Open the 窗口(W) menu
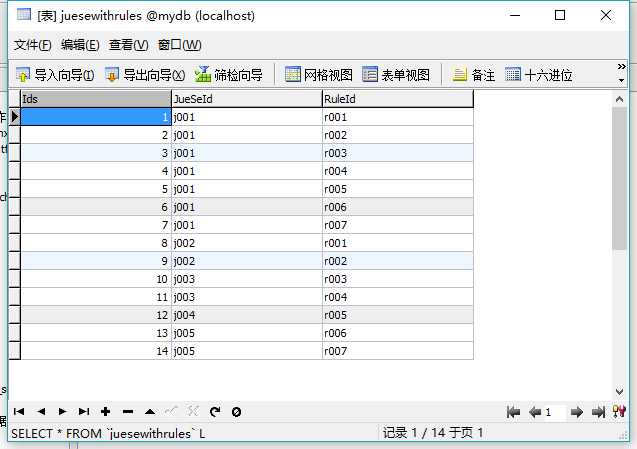 pos(179,45)
